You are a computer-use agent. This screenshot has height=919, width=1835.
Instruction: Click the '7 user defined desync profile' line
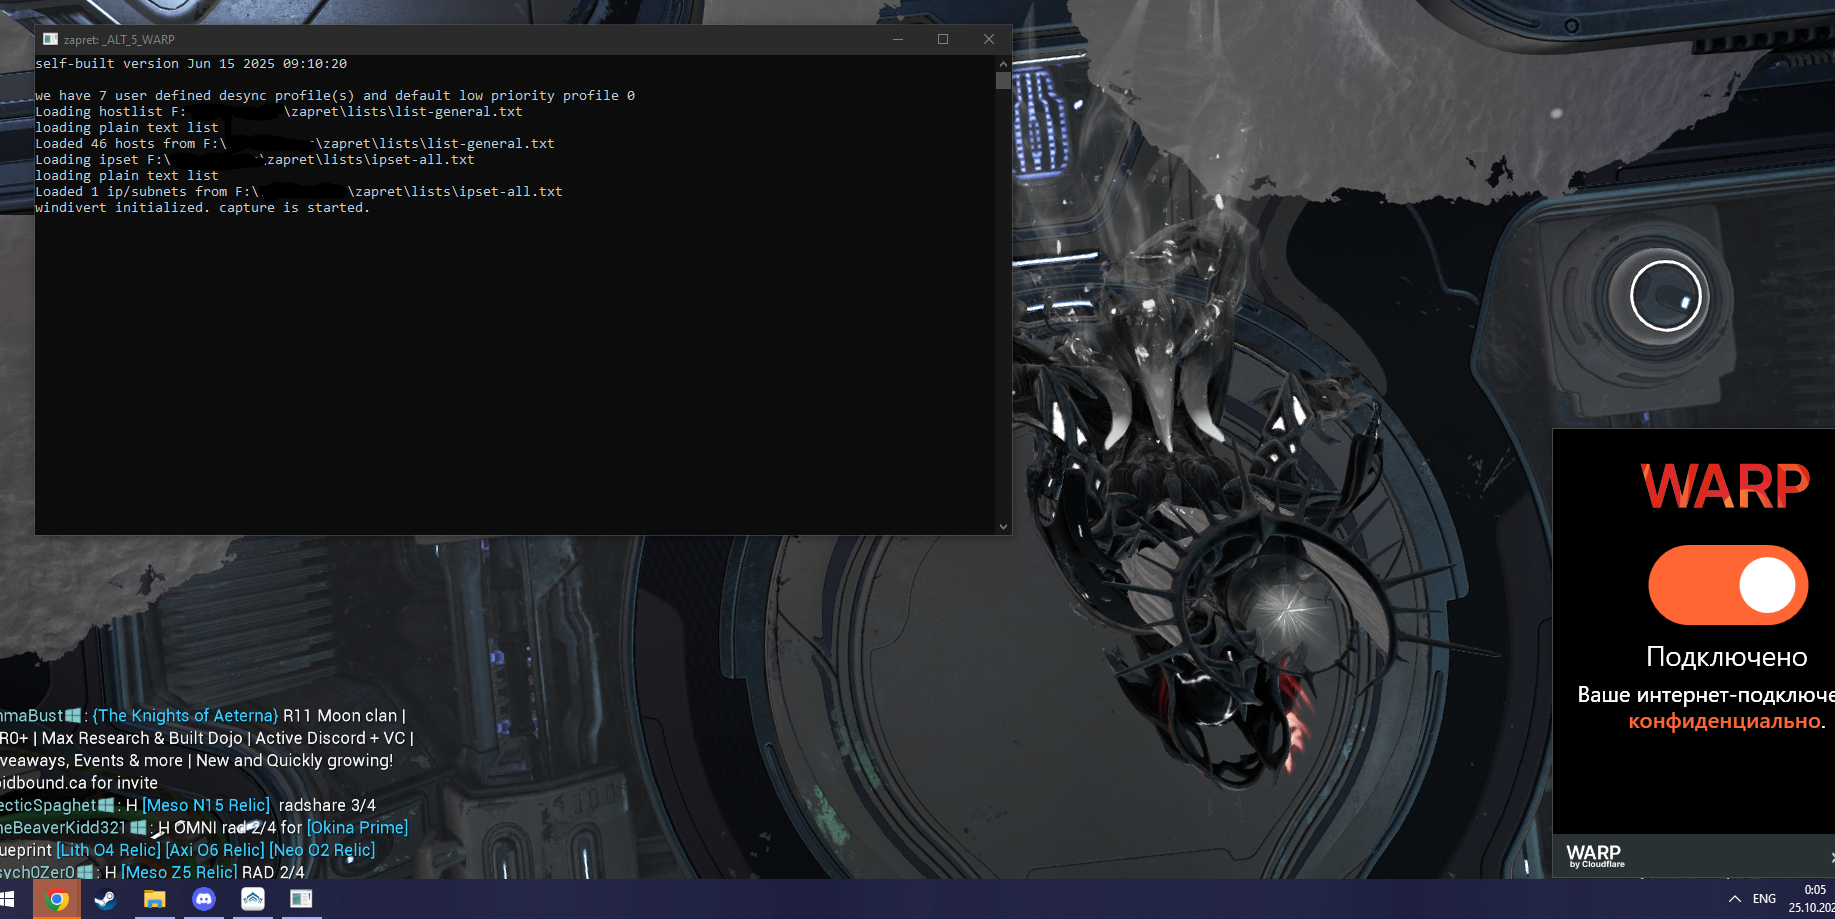tap(335, 96)
